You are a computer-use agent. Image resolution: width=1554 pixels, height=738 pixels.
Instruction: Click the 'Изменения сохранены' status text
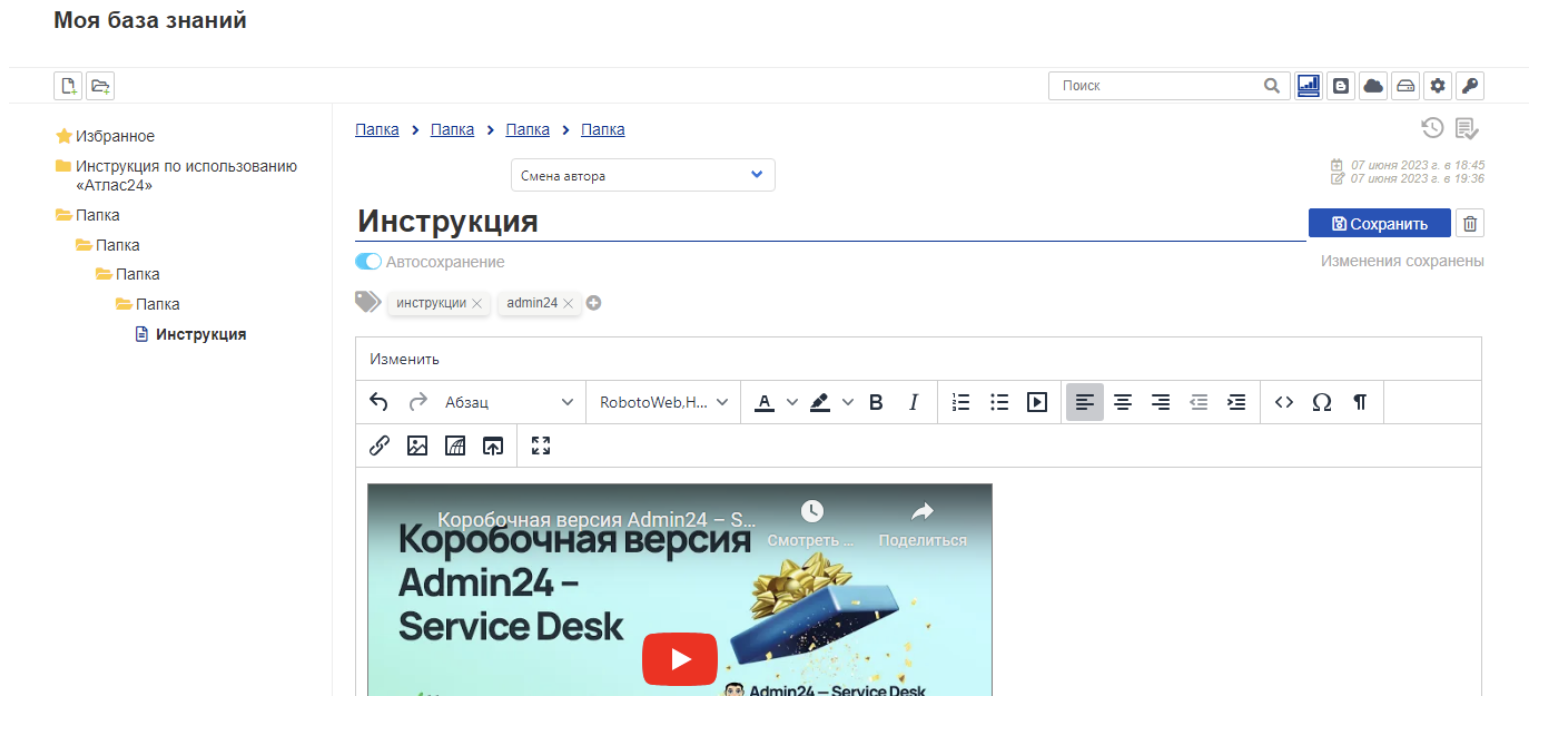click(x=1402, y=261)
